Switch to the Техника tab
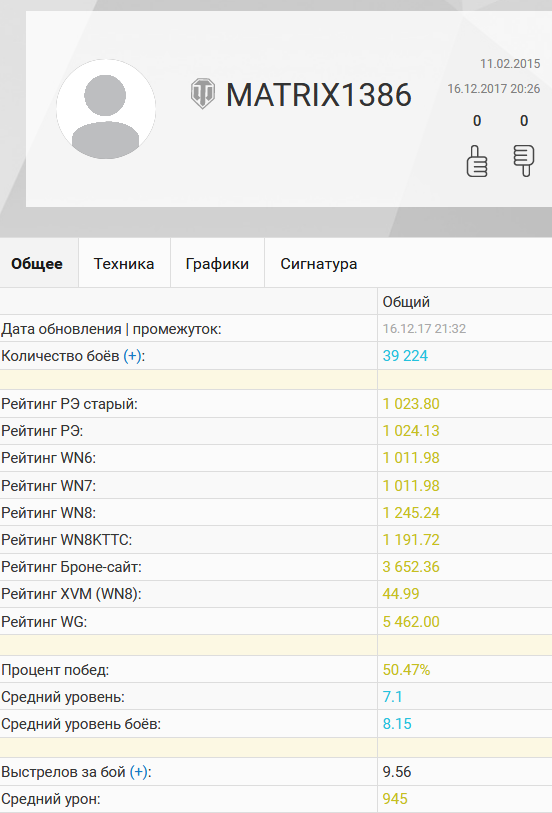Image resolution: width=552 pixels, height=813 pixels. [124, 263]
